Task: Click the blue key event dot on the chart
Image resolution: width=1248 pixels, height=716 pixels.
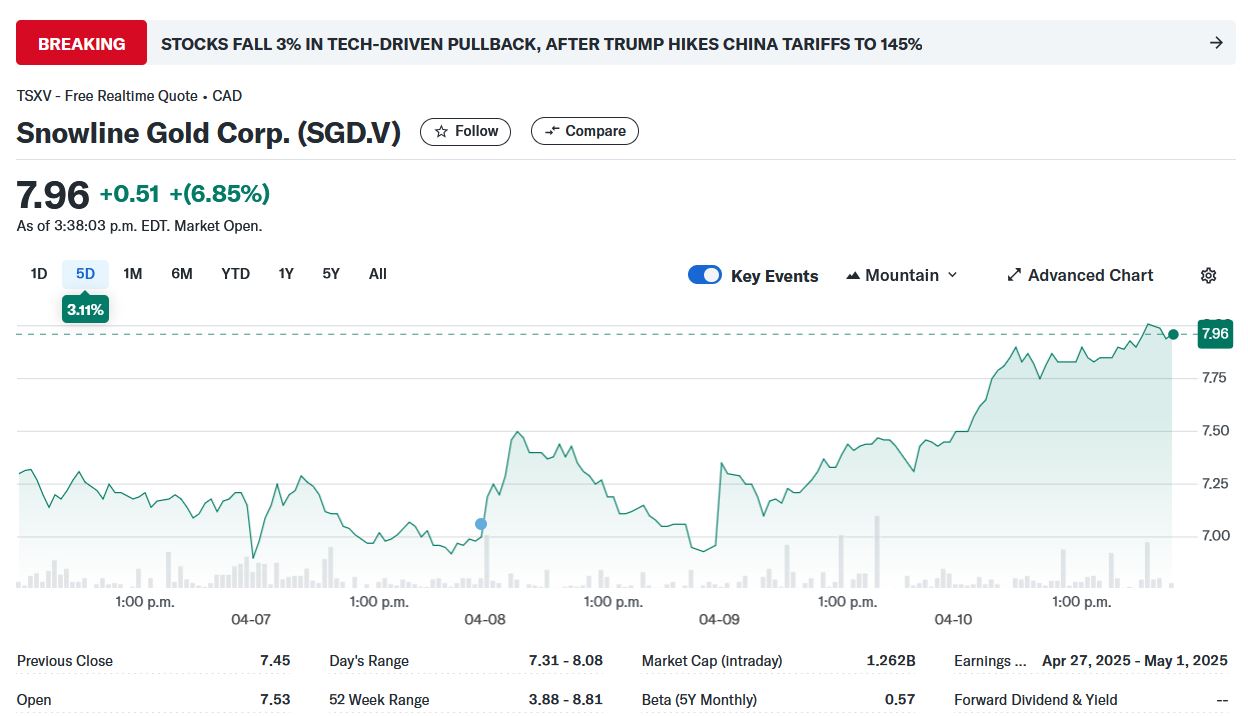Action: click(481, 524)
